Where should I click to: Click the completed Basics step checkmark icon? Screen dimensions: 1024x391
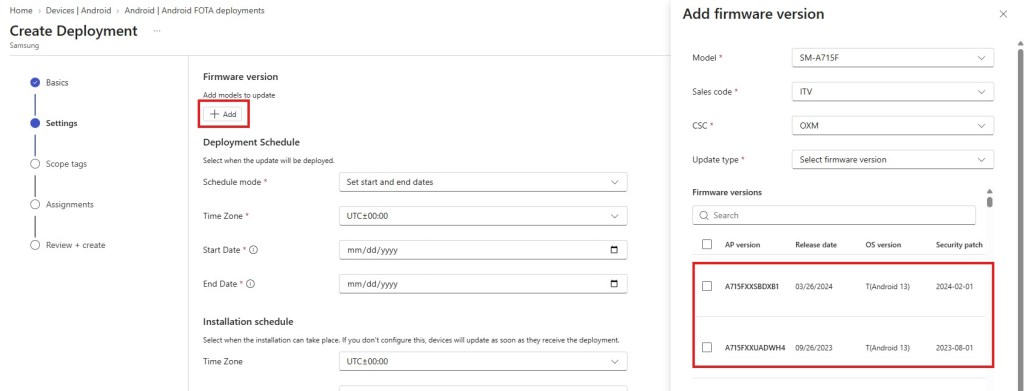click(x=35, y=82)
